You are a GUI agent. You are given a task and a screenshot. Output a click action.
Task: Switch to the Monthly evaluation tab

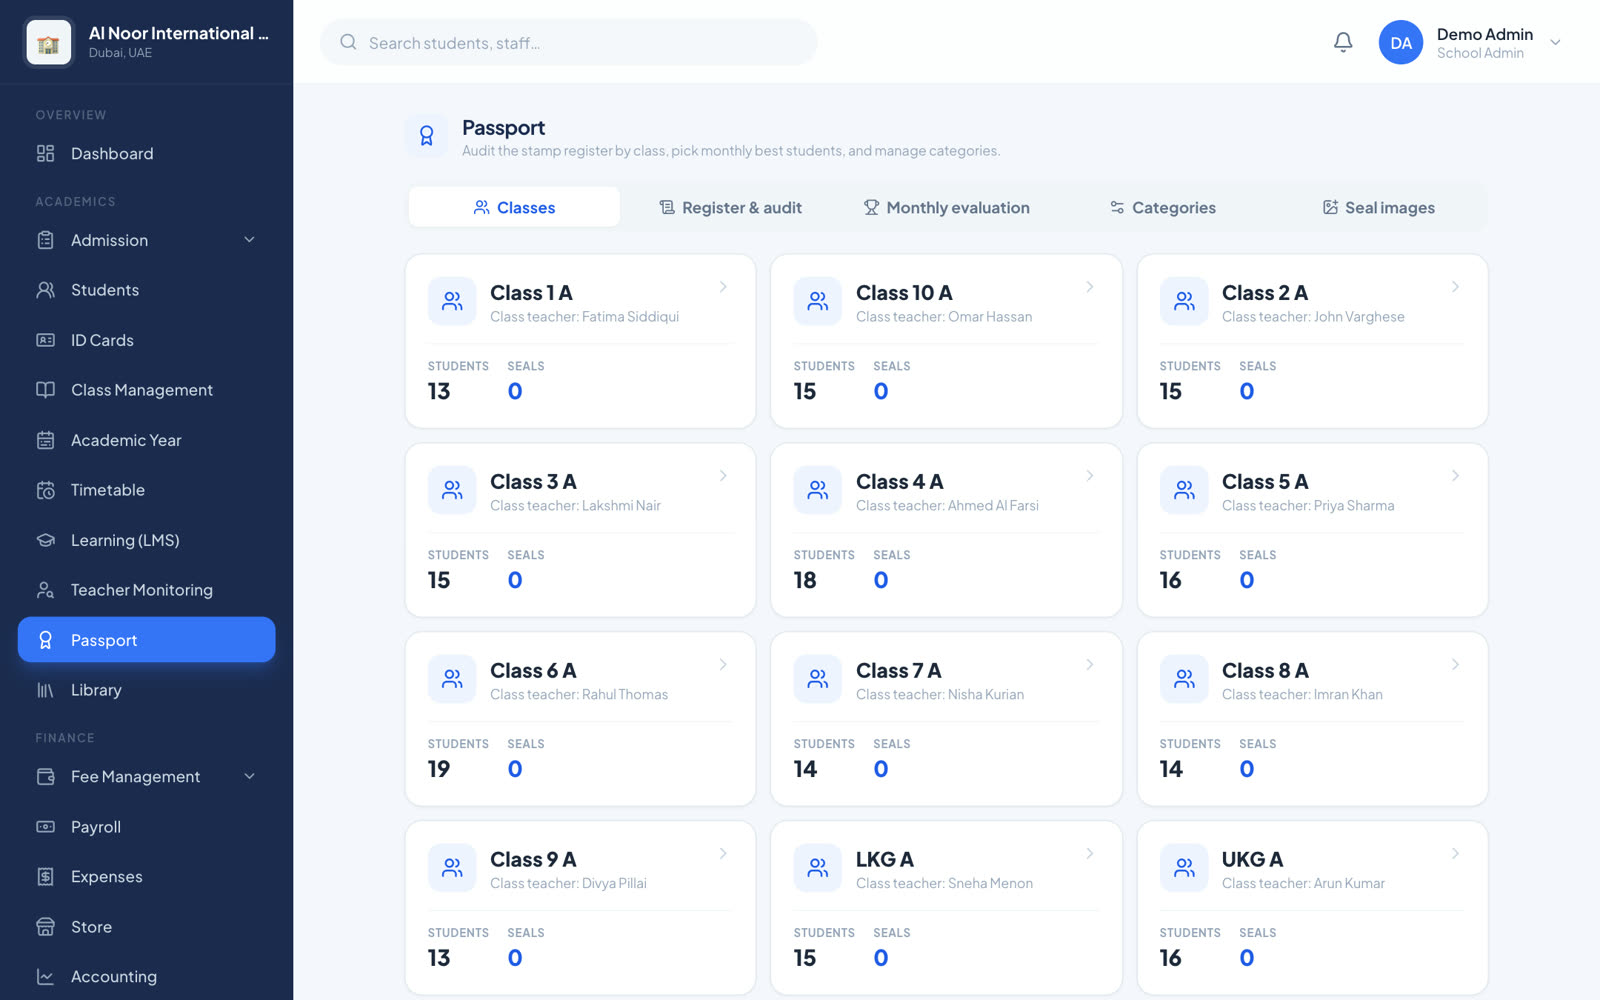(946, 207)
